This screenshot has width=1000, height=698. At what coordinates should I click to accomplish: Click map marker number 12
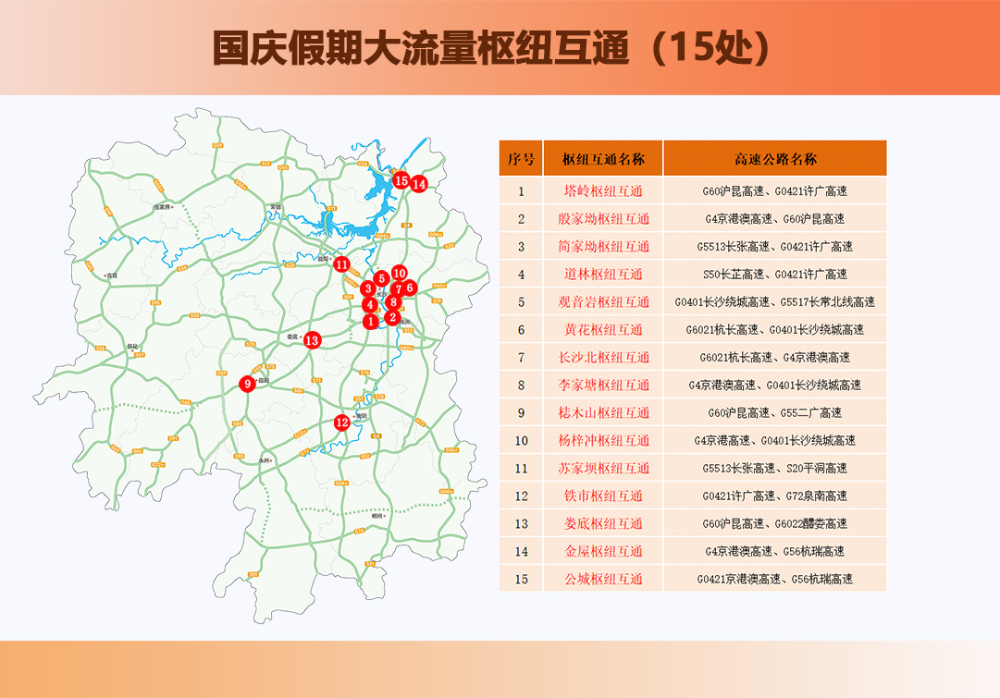(342, 422)
